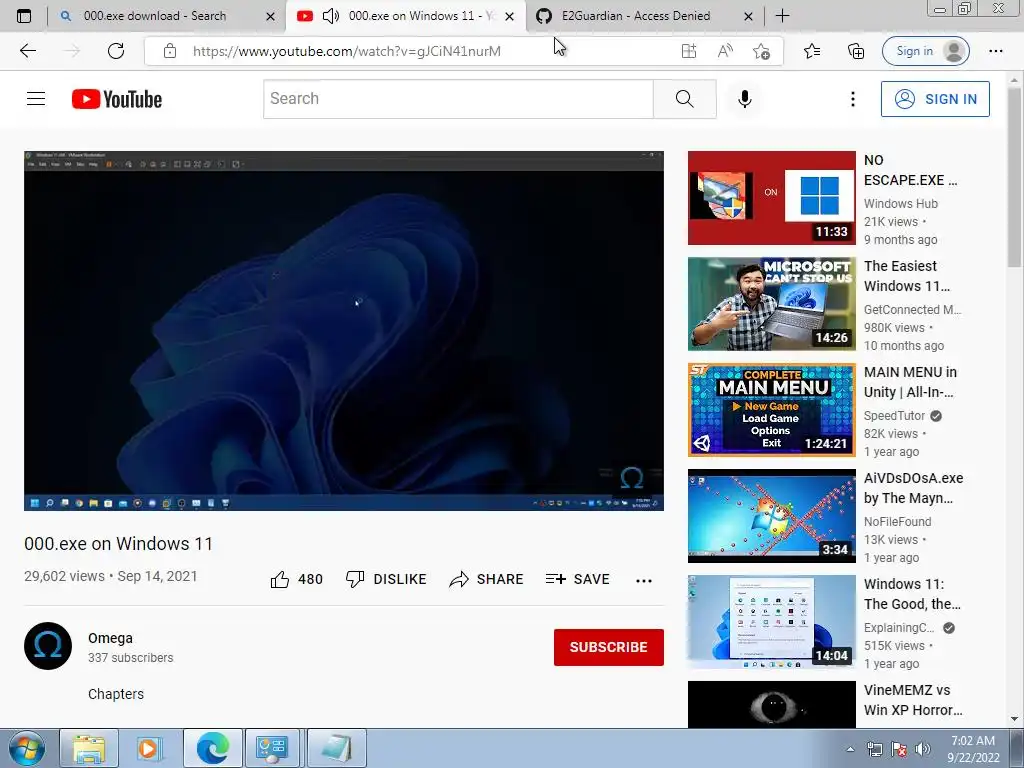Open The Easiest Windows 11 video title
Screen dimensions: 1024x768
pos(907,276)
